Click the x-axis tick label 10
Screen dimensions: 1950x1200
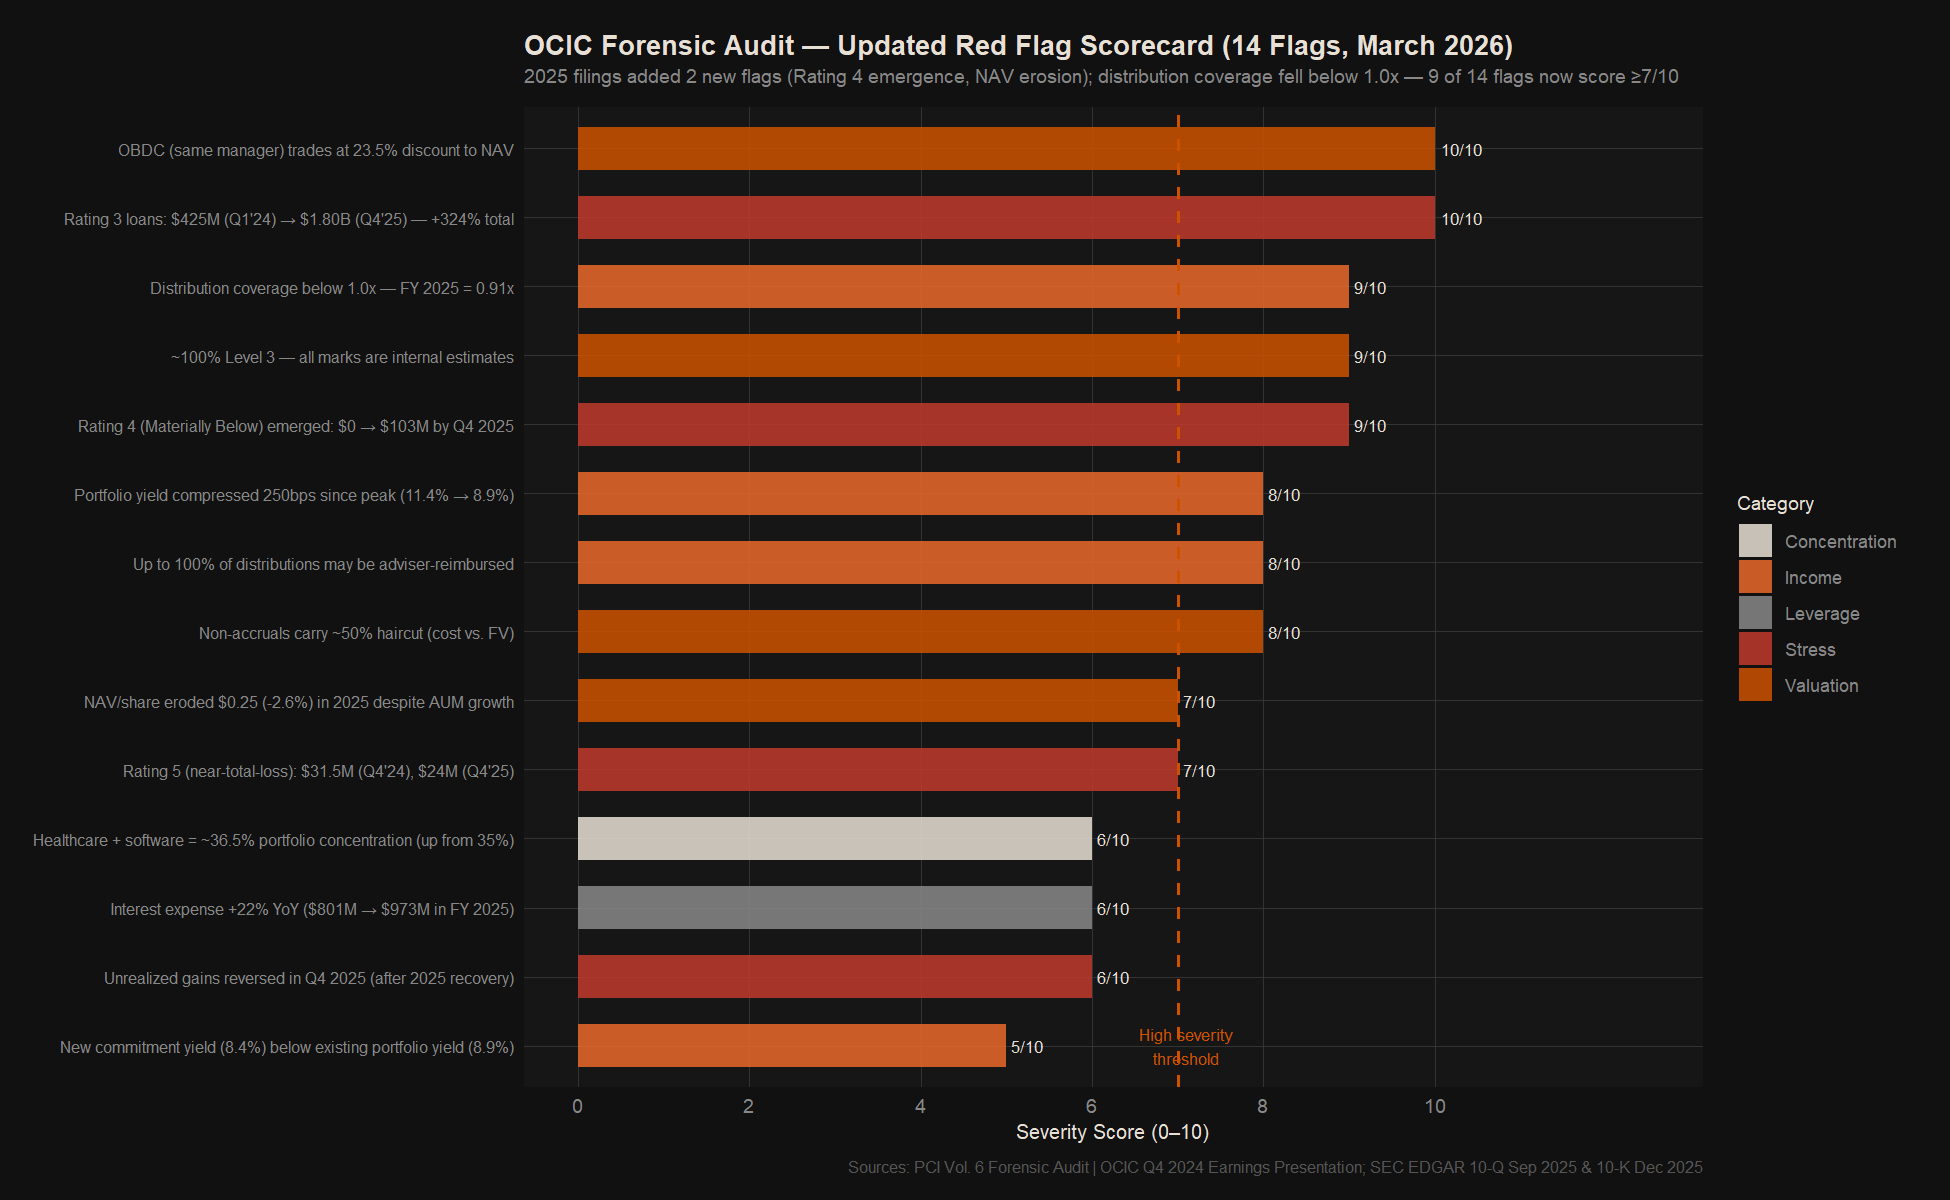click(1435, 1106)
